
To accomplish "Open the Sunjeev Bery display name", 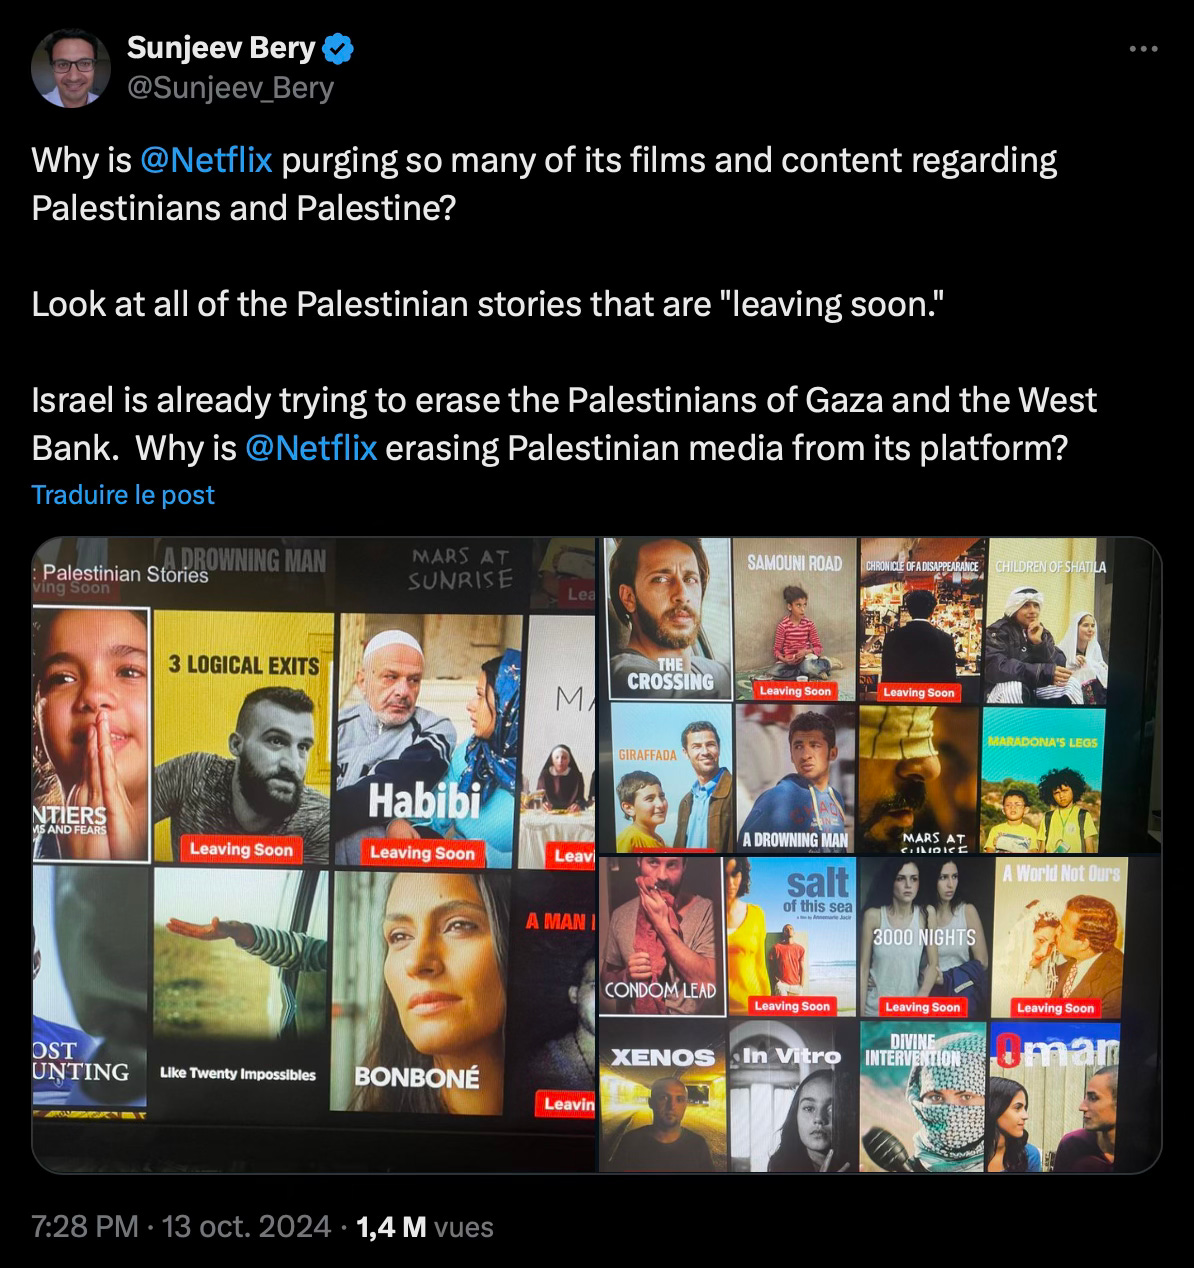I will (x=221, y=47).
